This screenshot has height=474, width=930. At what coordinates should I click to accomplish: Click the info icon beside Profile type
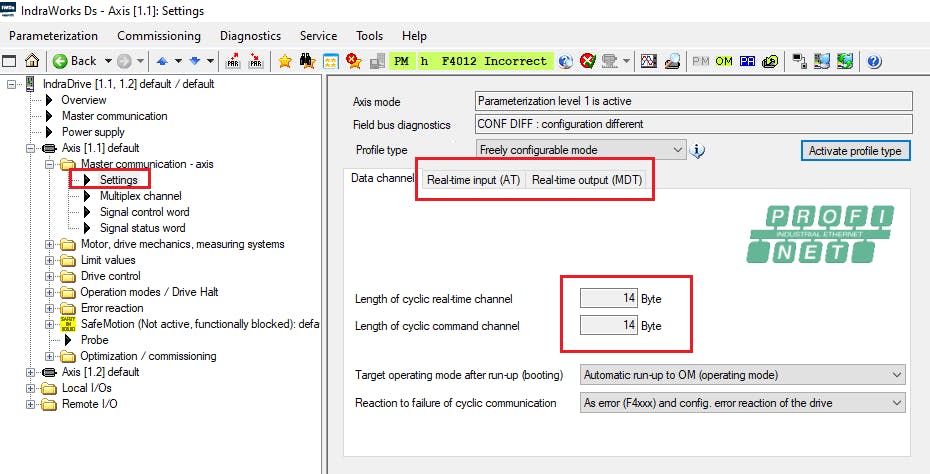click(698, 151)
